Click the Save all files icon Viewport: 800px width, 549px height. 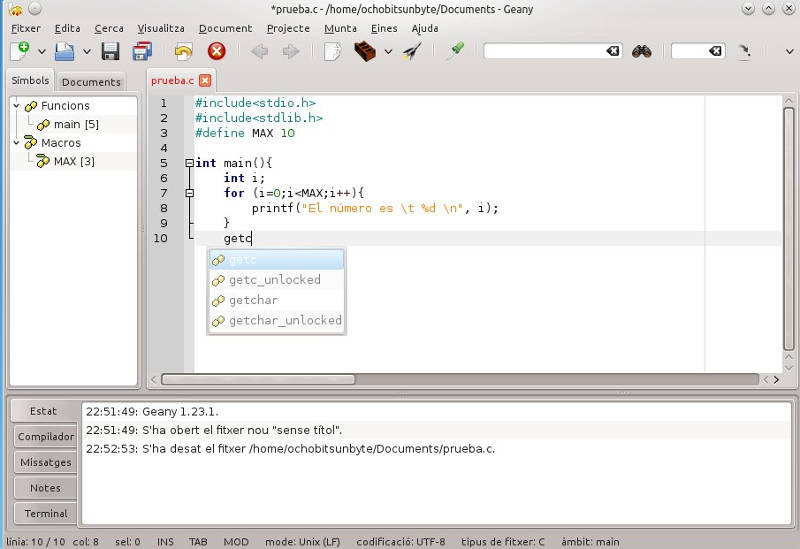[142, 51]
